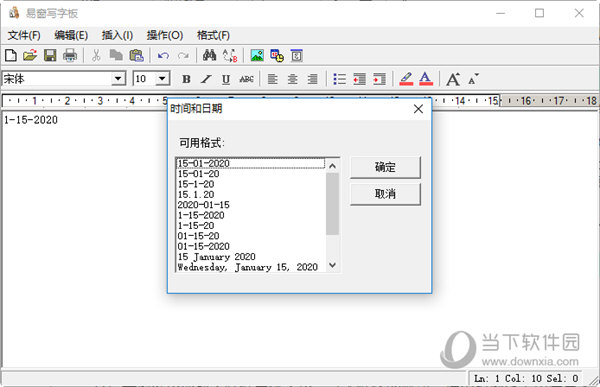Screen dimensions: 600x387
Task: Insert date and time toolbar icon
Action: (x=277, y=56)
